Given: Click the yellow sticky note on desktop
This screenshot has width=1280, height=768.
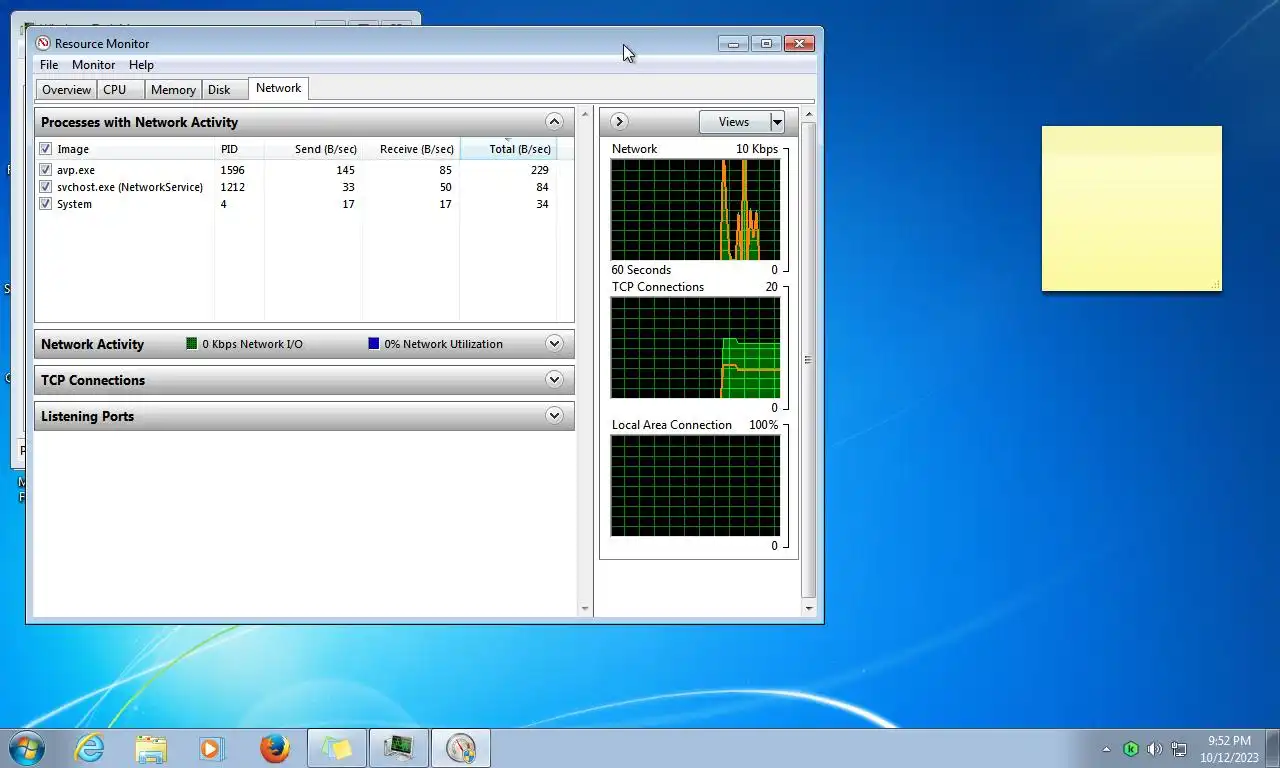Looking at the screenshot, I should coord(1132,209).
